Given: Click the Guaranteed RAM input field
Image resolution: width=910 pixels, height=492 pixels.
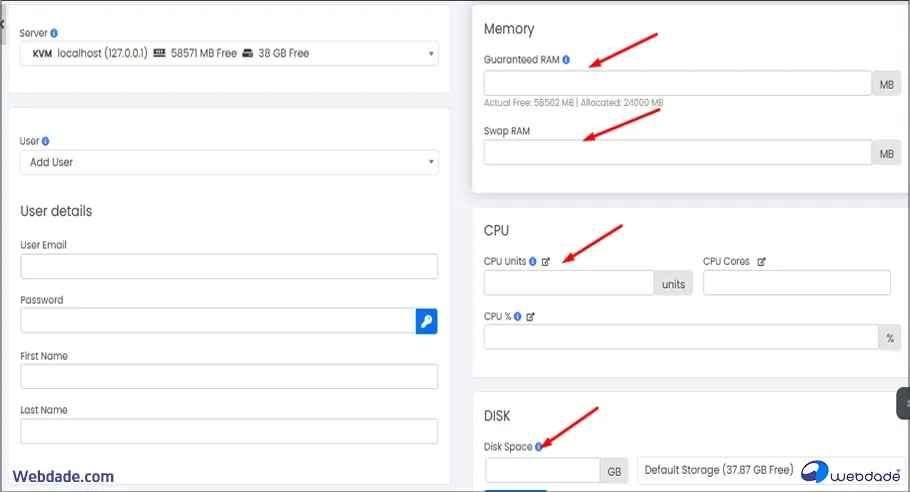Looking at the screenshot, I should click(x=677, y=83).
